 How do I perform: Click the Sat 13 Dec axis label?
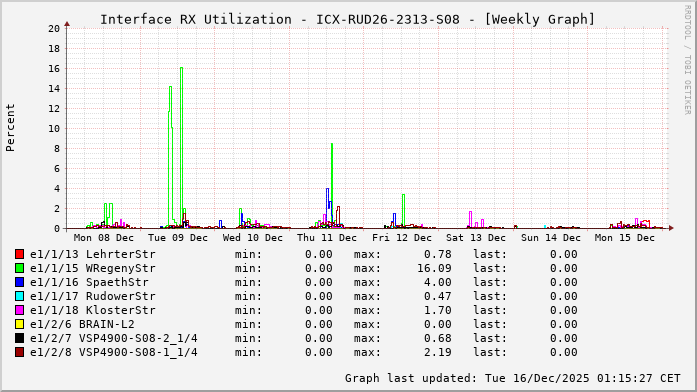pos(476,238)
